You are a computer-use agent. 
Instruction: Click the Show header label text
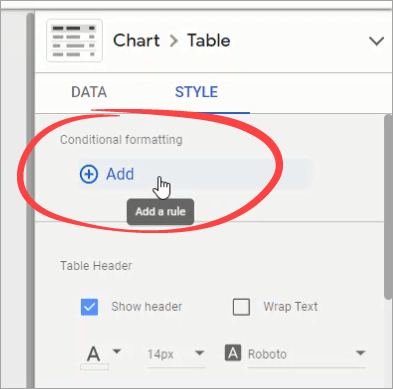[x=147, y=307]
